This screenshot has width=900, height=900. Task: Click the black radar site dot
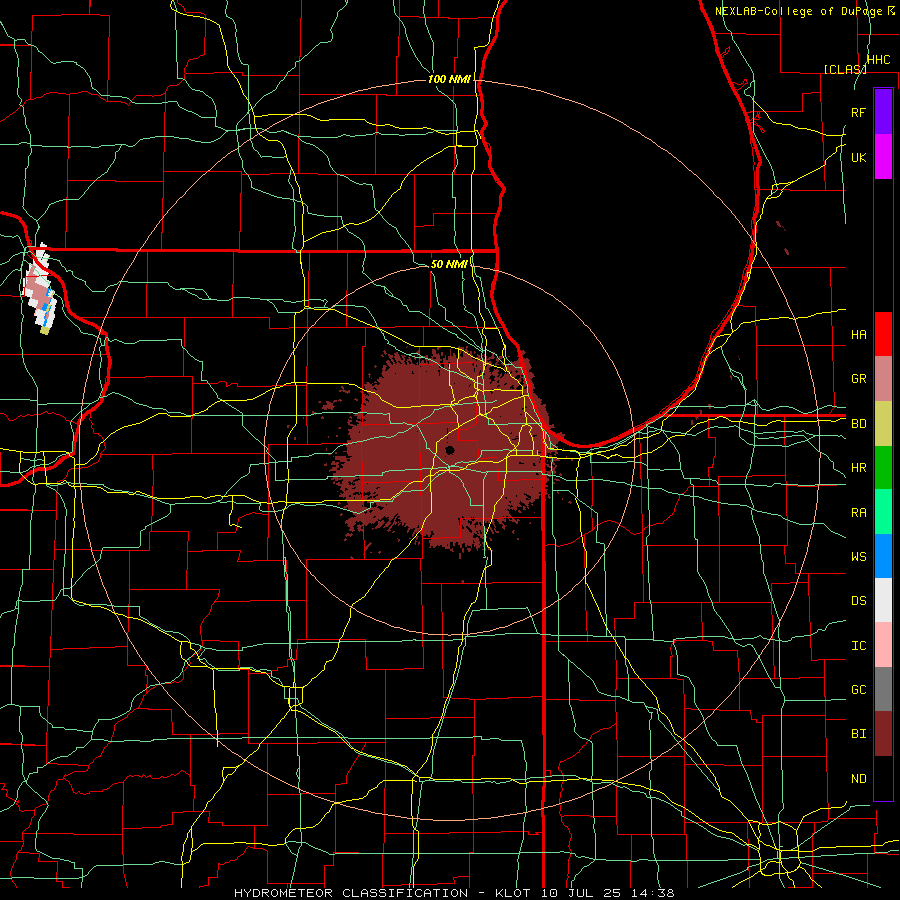[449, 449]
